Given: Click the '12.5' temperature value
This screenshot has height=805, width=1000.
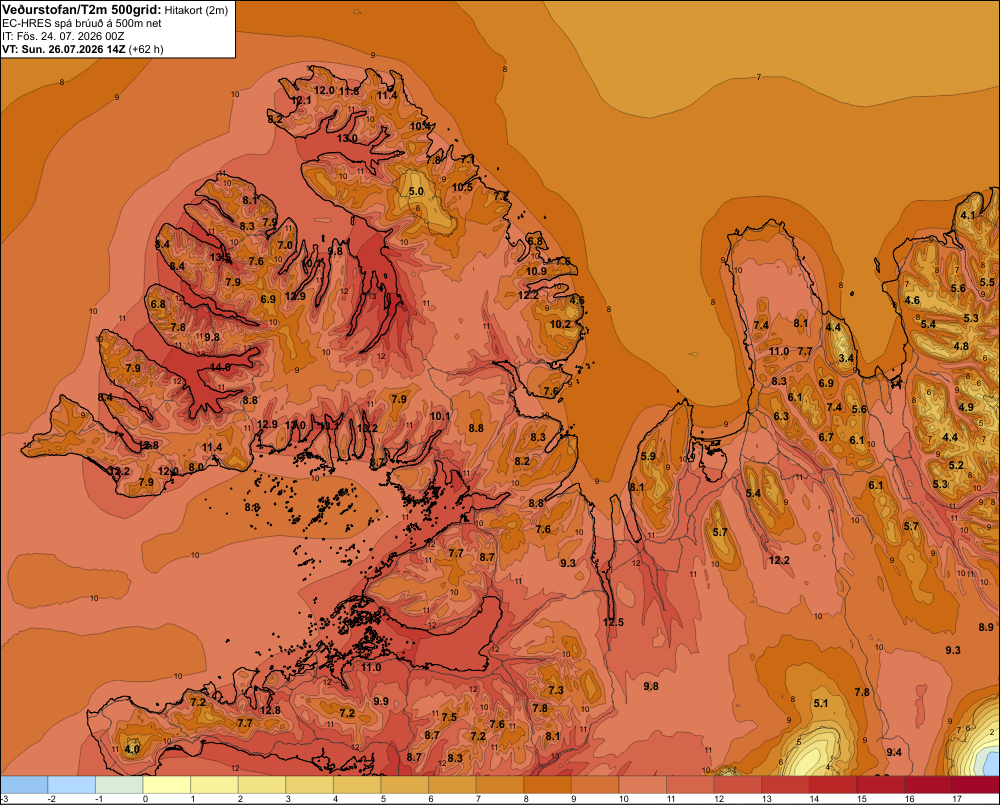Looking at the screenshot, I should tap(614, 622).
